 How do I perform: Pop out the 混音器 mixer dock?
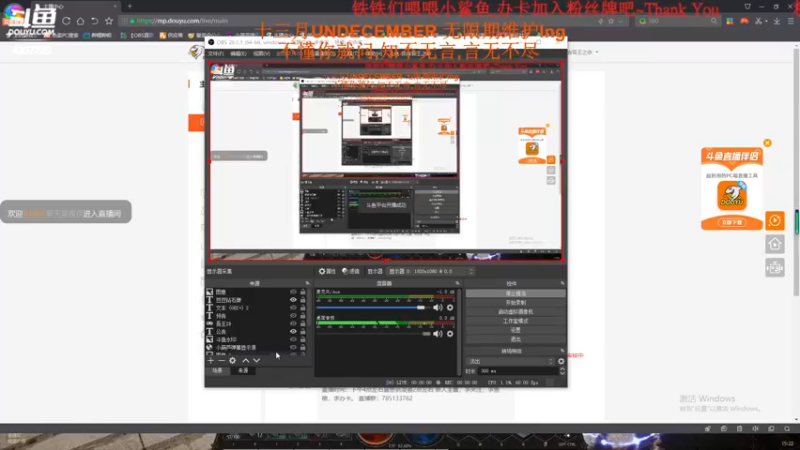tap(457, 283)
